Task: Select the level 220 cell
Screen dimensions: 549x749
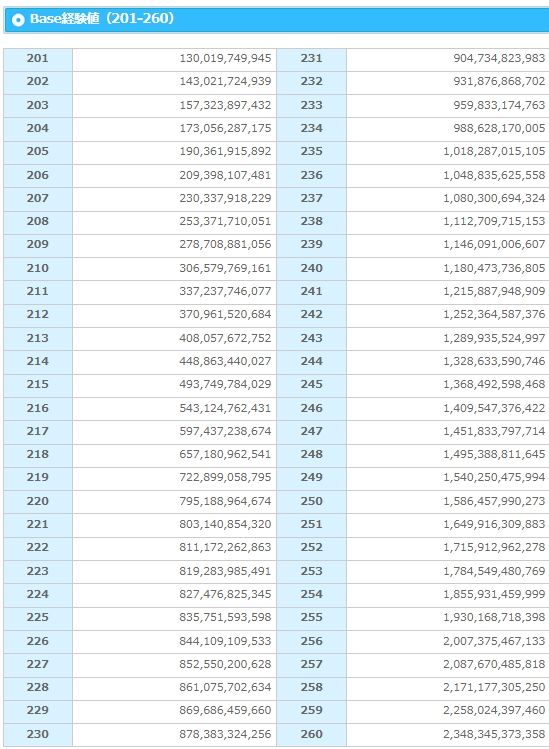Action: [x=38, y=501]
